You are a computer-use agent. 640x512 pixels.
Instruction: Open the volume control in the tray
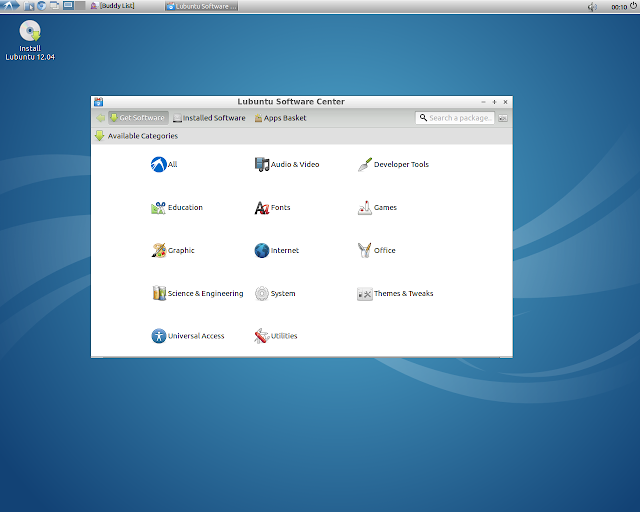[x=592, y=7]
